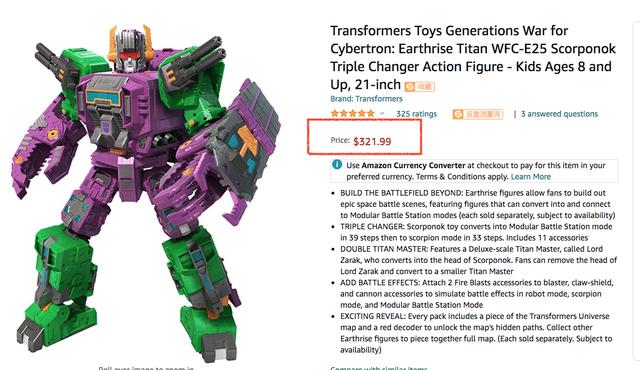Visit the Brand: Transformers link

[x=366, y=99]
